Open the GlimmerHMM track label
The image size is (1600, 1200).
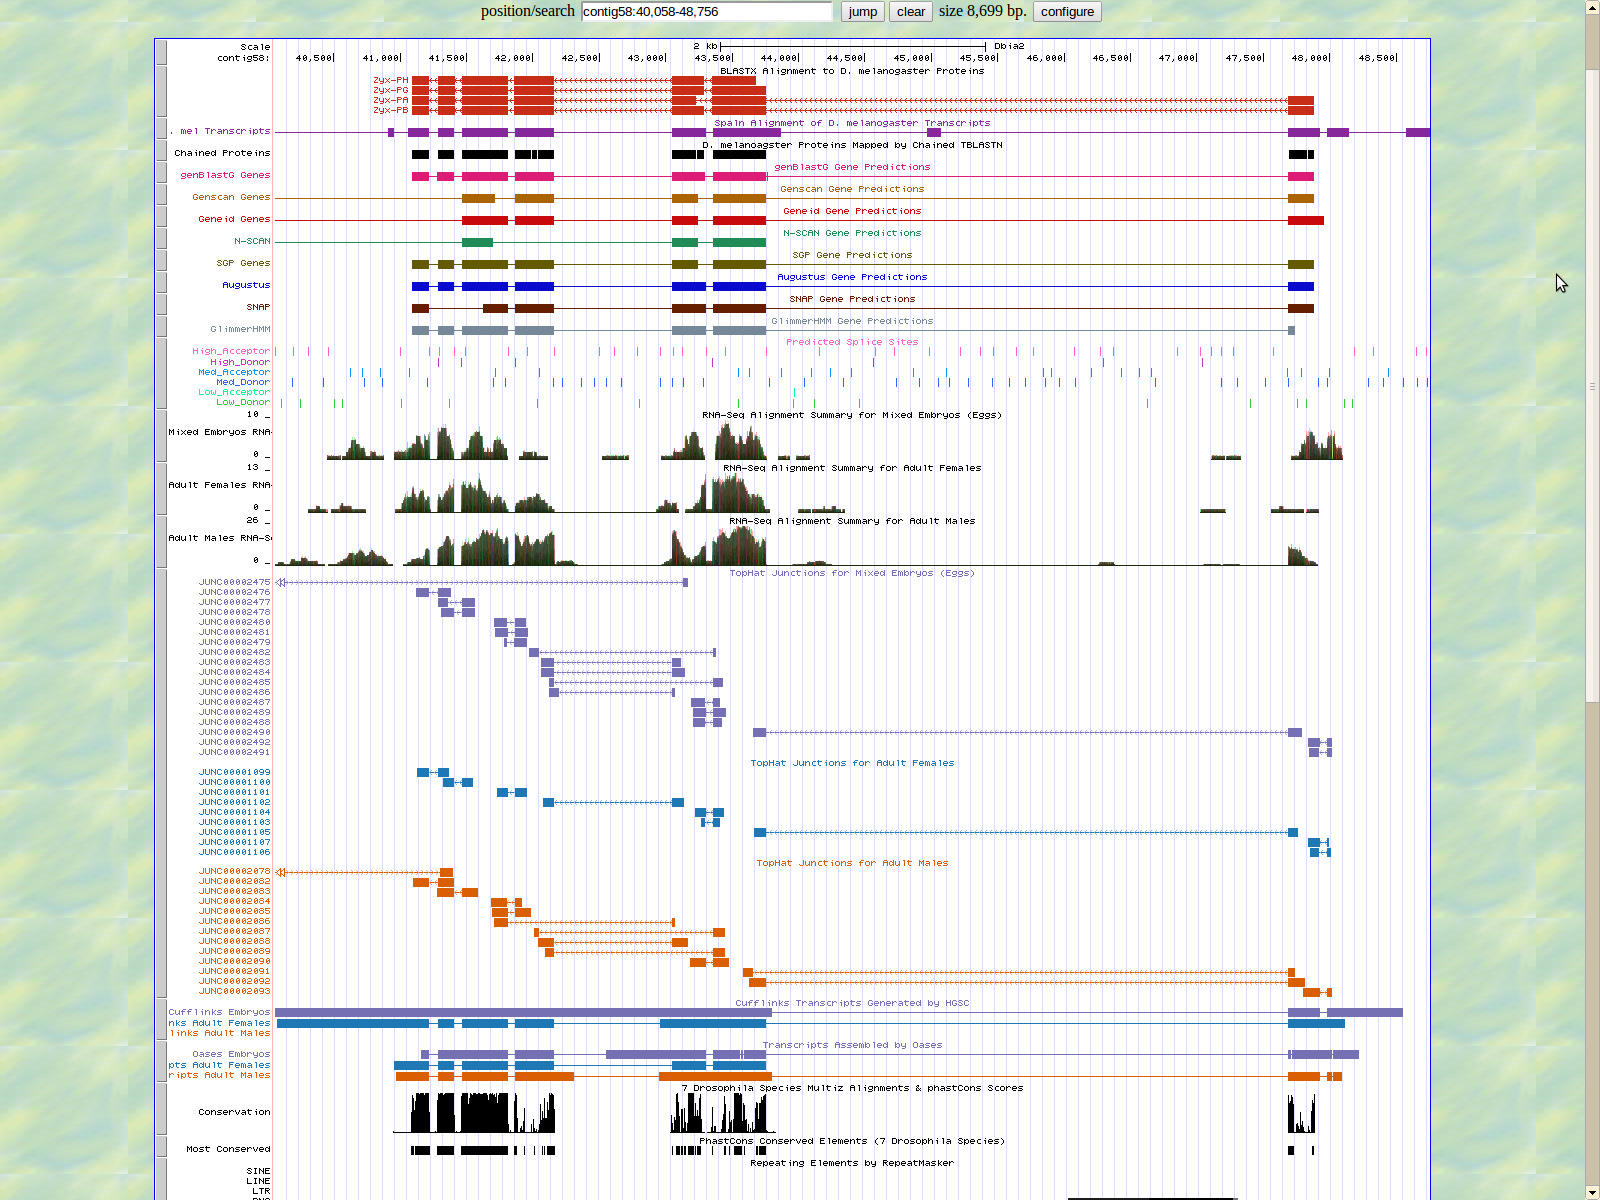coord(240,329)
